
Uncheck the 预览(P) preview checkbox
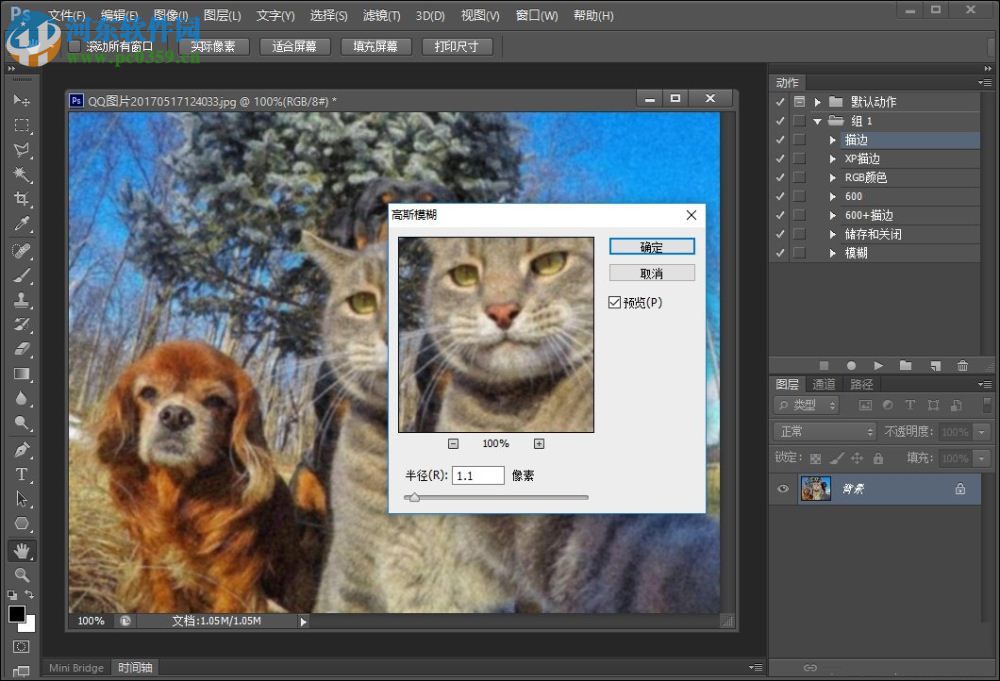pyautogui.click(x=615, y=302)
